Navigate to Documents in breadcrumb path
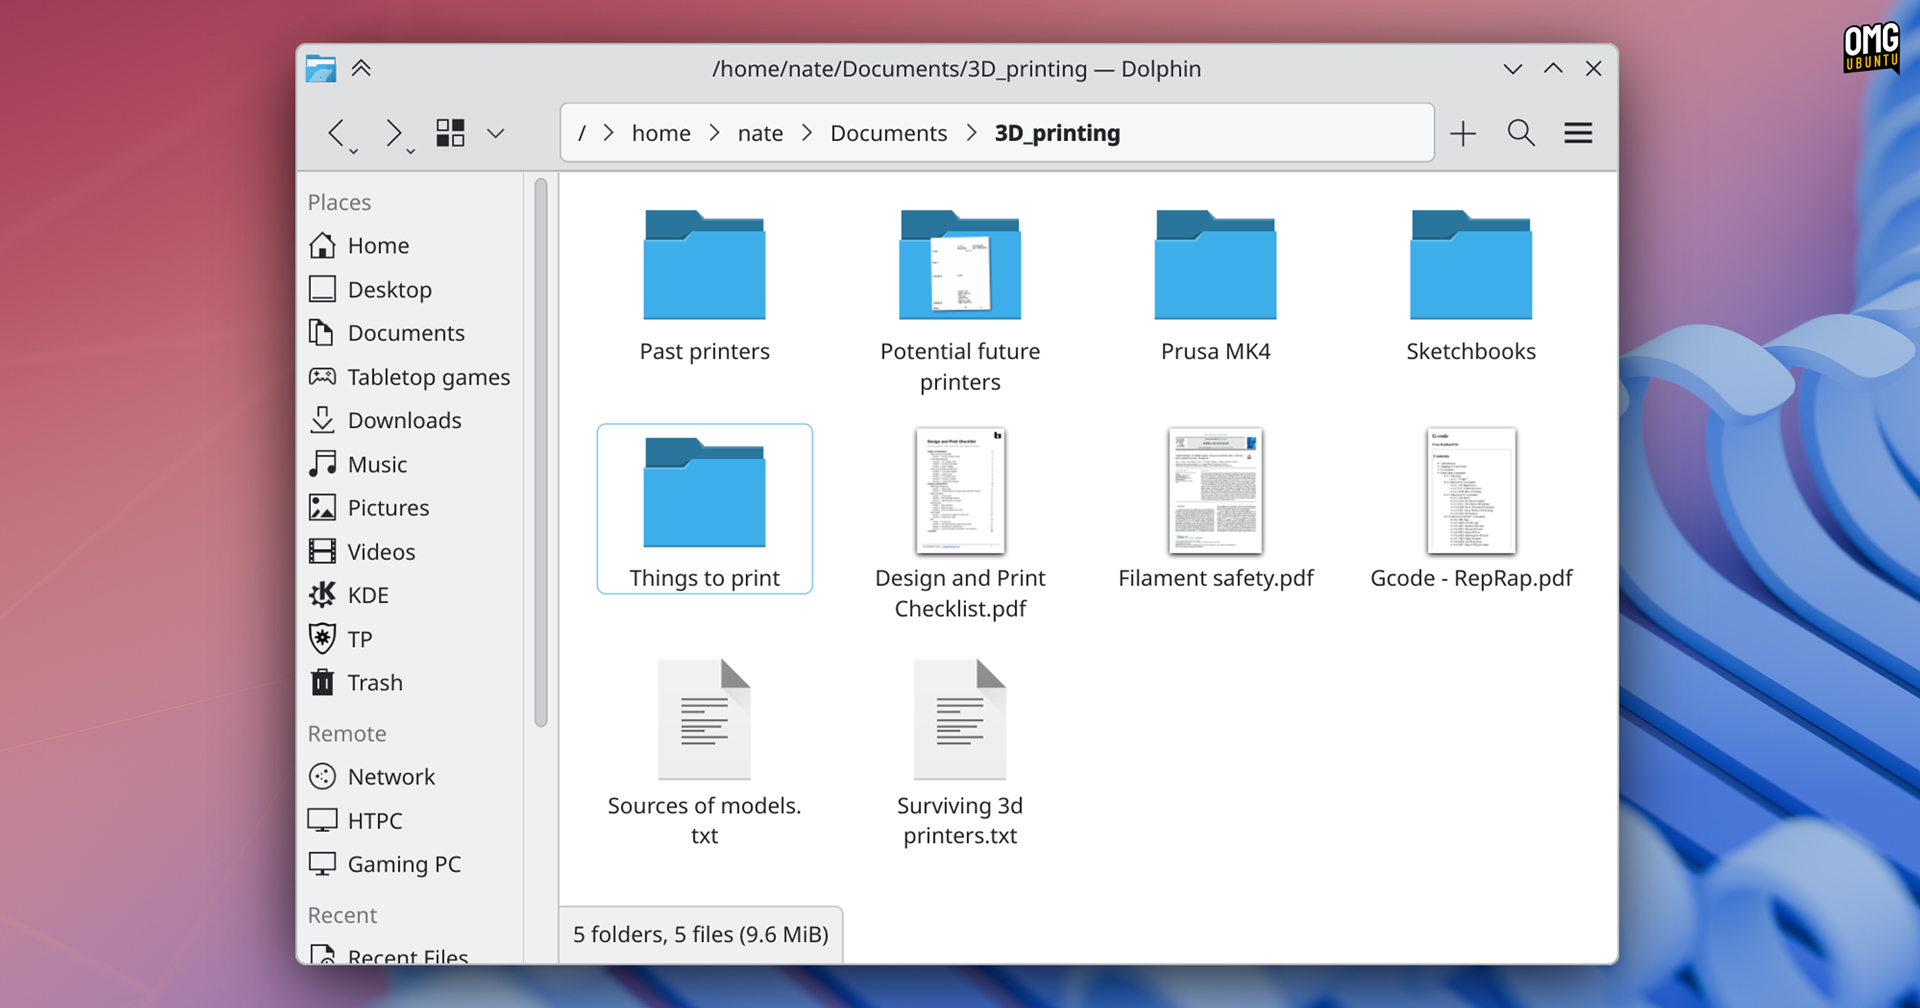This screenshot has height=1008, width=1920. click(888, 133)
